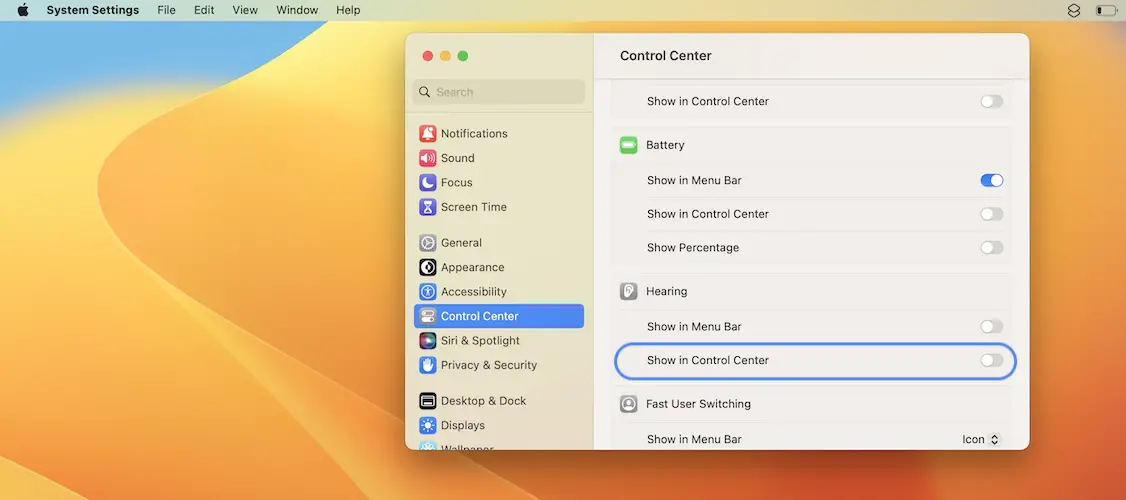
Task: Open Privacy & Security hand icon
Action: (x=428, y=365)
